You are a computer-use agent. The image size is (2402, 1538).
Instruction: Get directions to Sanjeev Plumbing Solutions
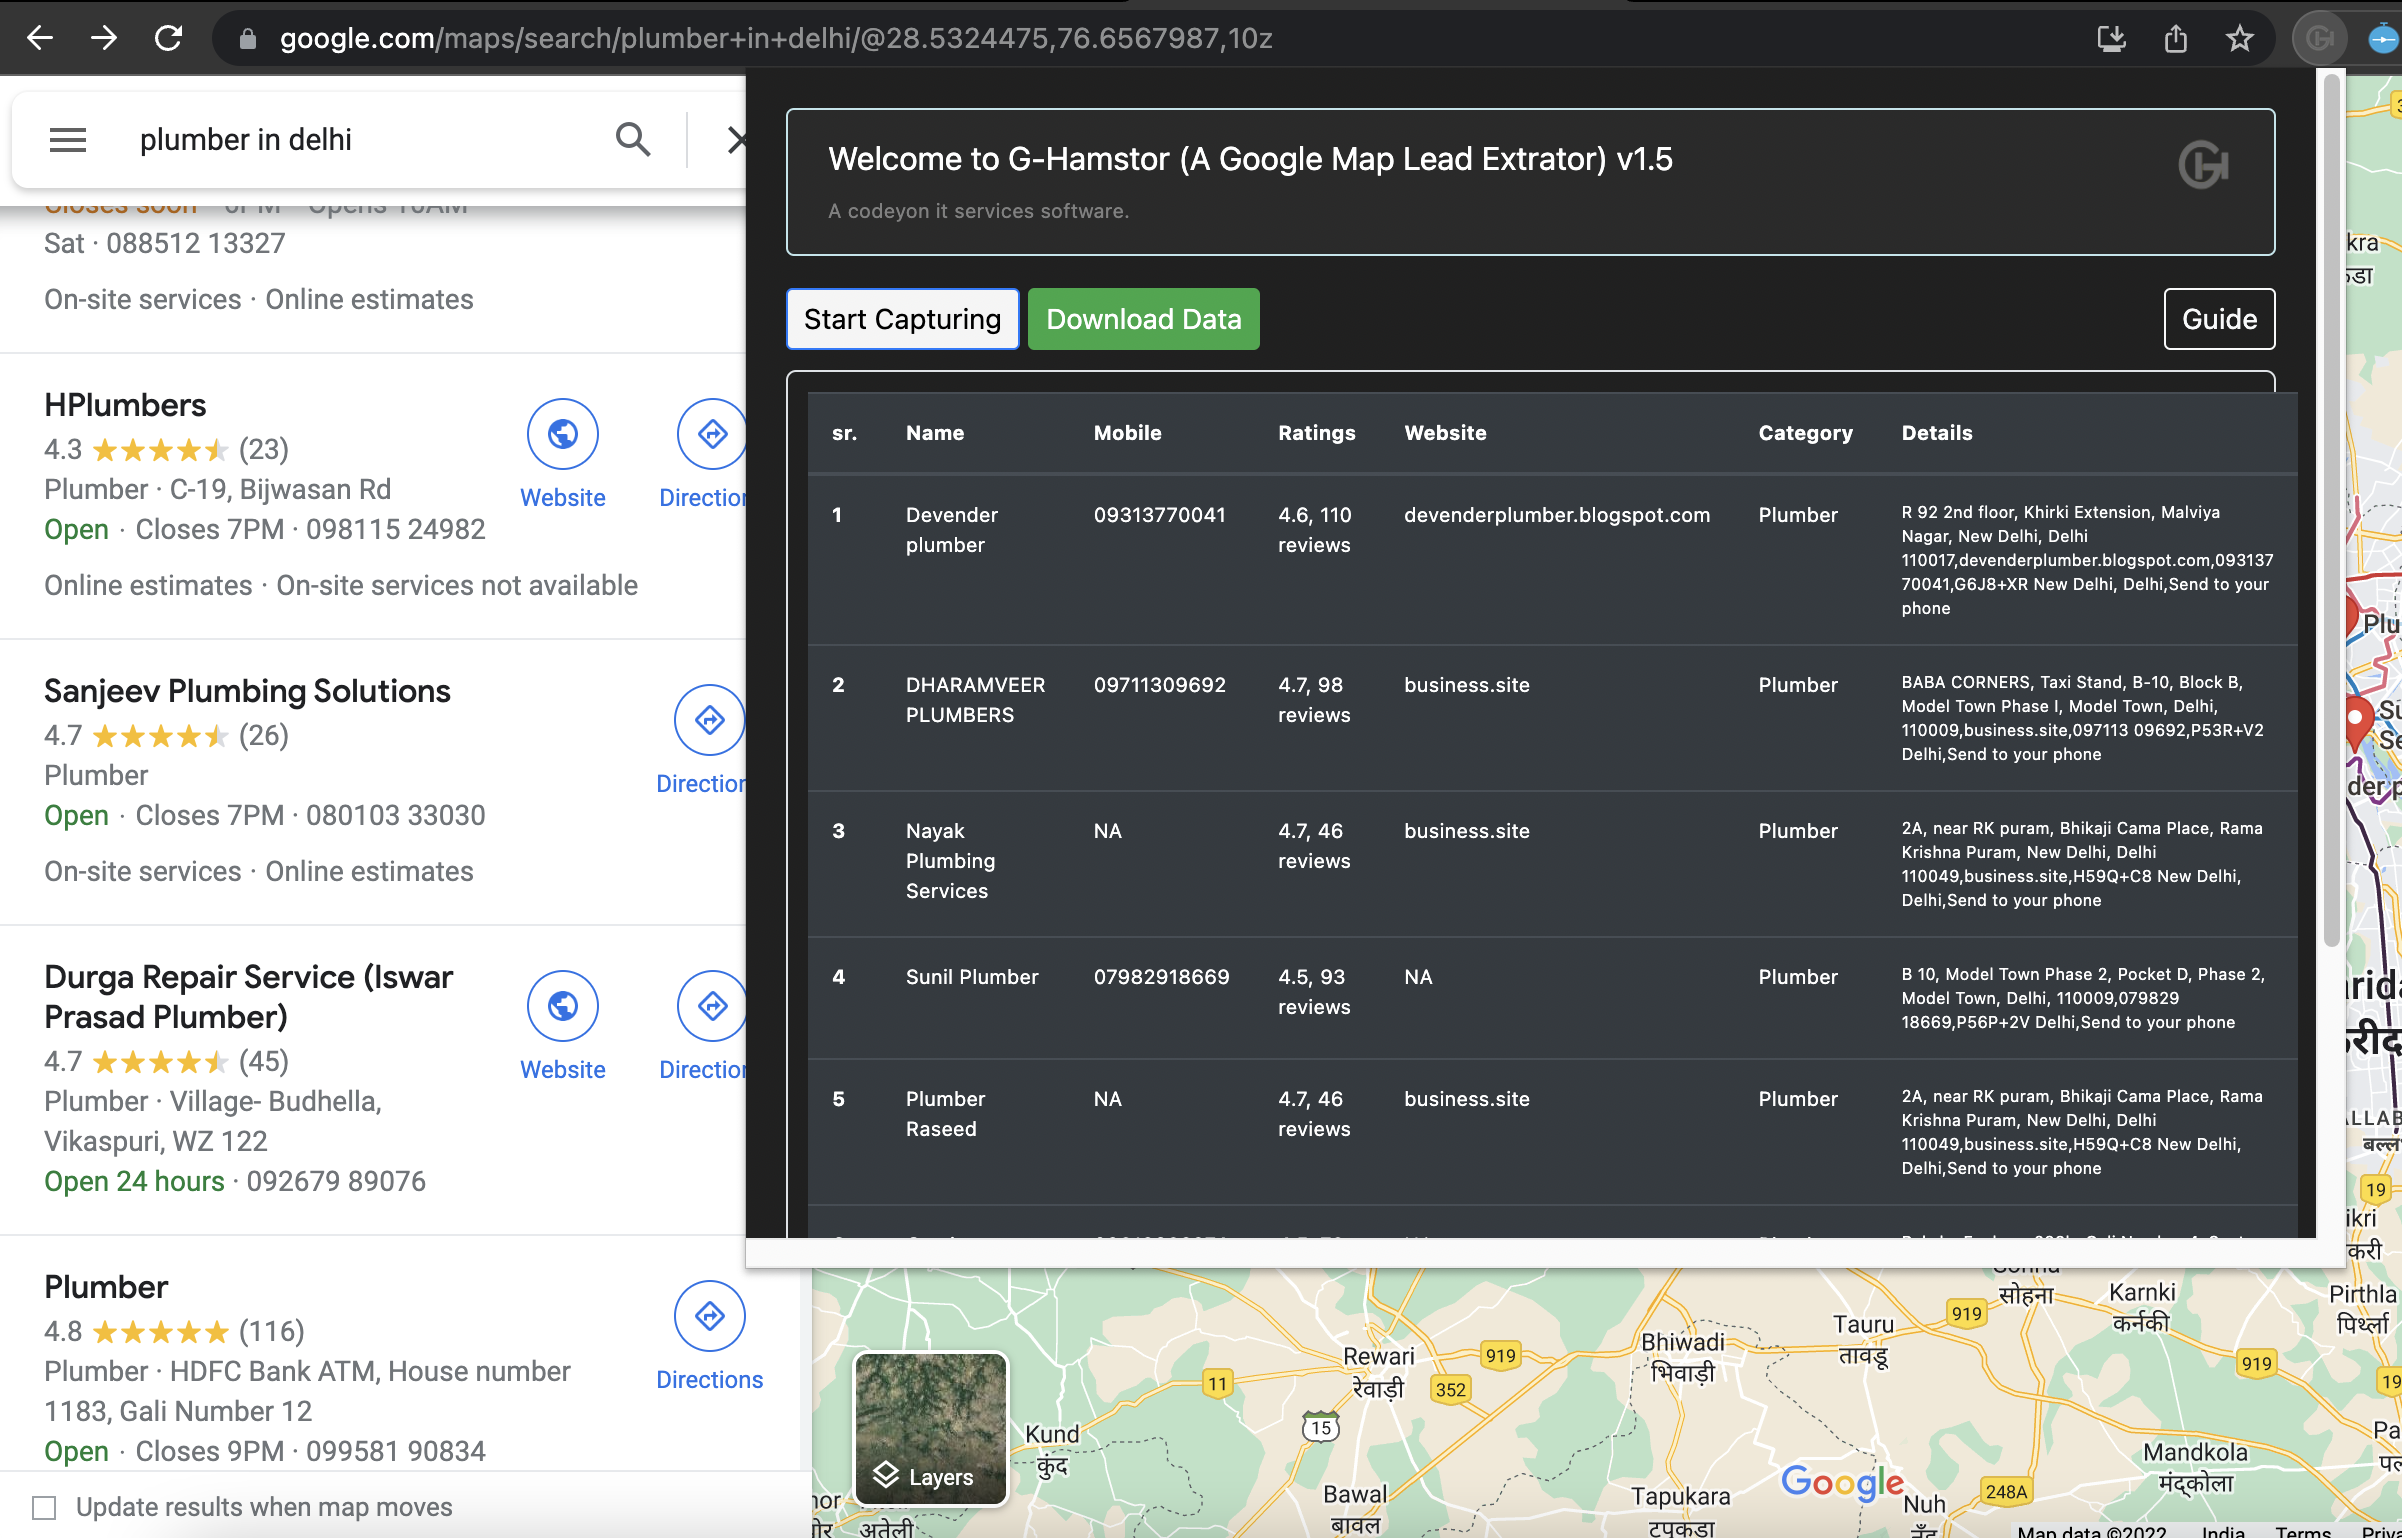(709, 720)
